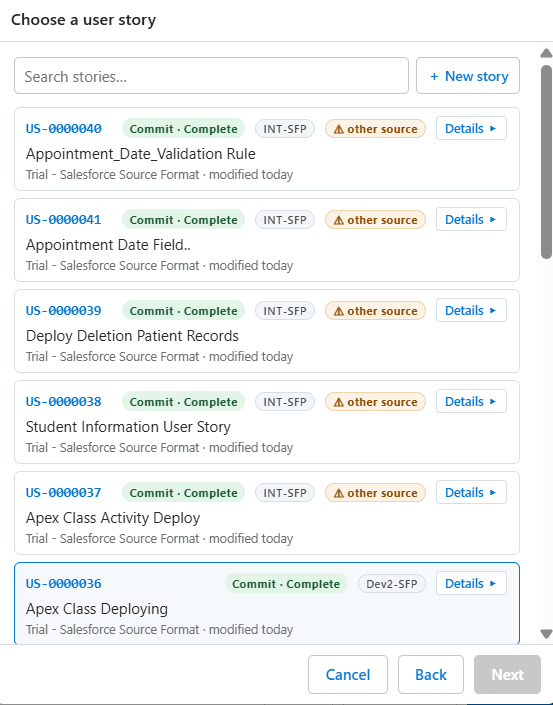Click the scrollbar down arrow
Image resolution: width=553 pixels, height=705 pixels.
pyautogui.click(x=546, y=634)
